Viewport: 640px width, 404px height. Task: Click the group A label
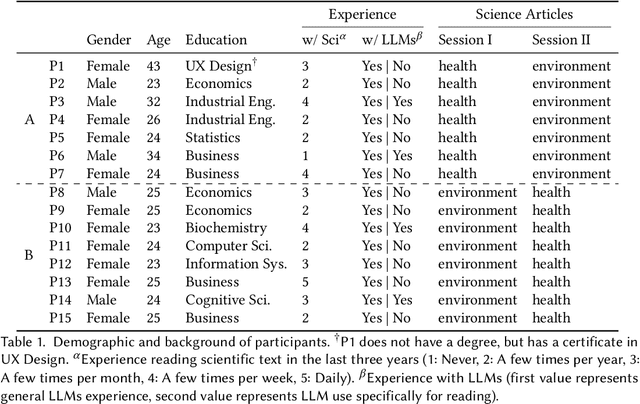tap(27, 119)
